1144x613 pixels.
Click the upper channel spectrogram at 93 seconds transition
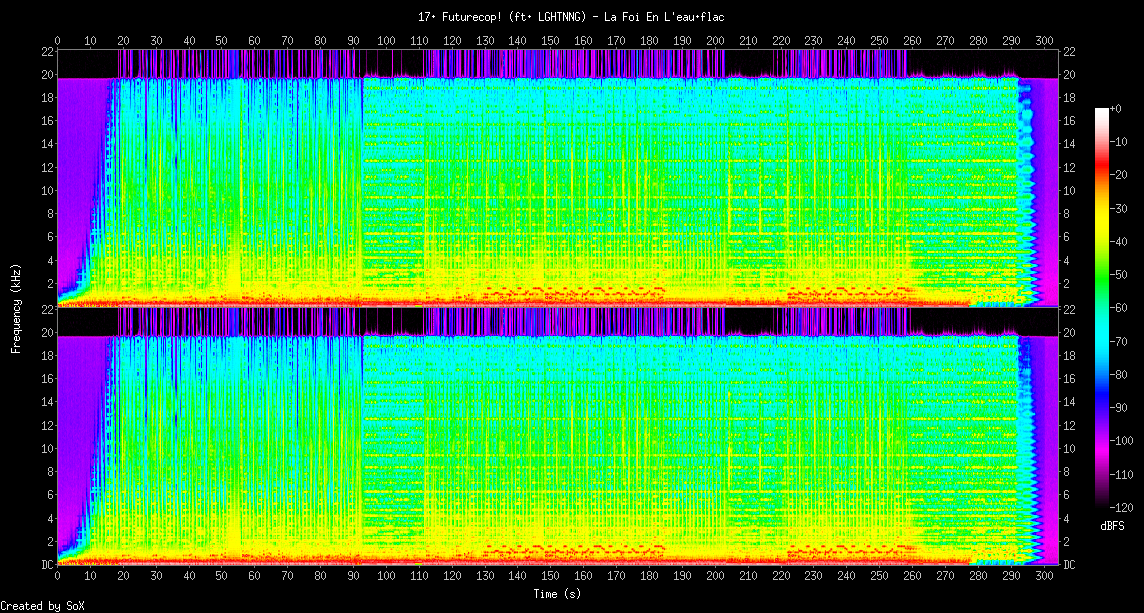(362, 190)
